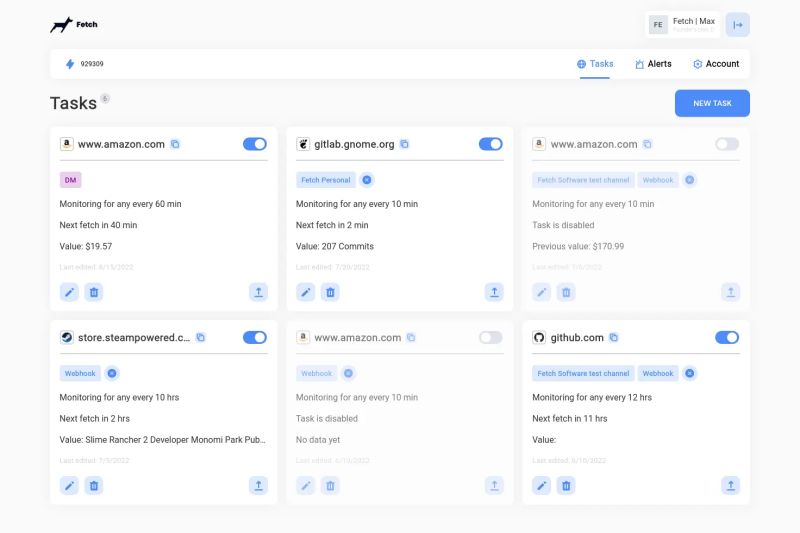
Task: Click circled x beside github.com Webhook tag
Action: coord(690,373)
